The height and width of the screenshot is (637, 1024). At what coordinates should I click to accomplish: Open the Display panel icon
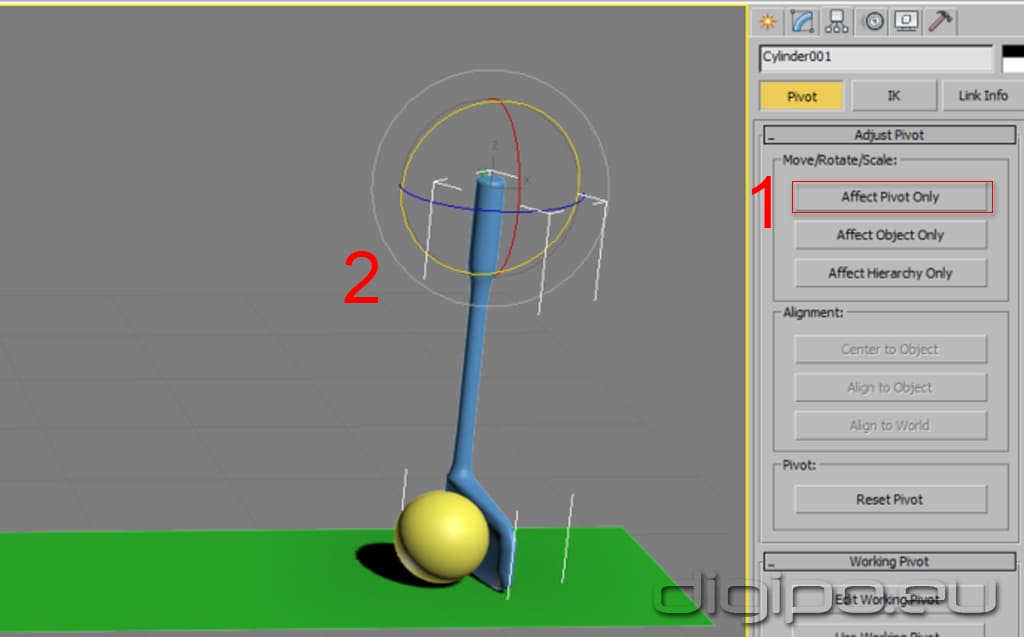(x=906, y=21)
